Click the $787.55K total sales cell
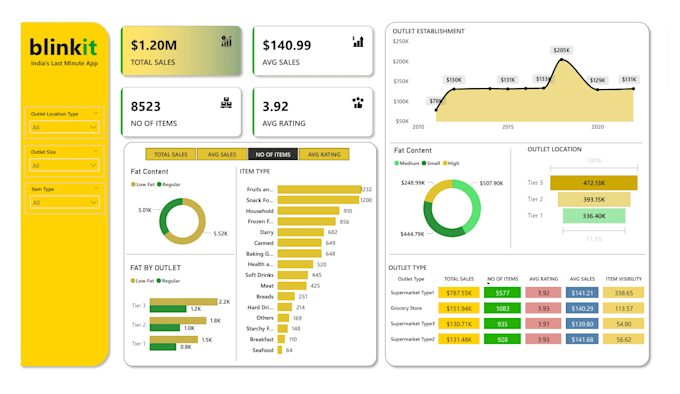Screen dimensions: 680x394 [x=459, y=293]
